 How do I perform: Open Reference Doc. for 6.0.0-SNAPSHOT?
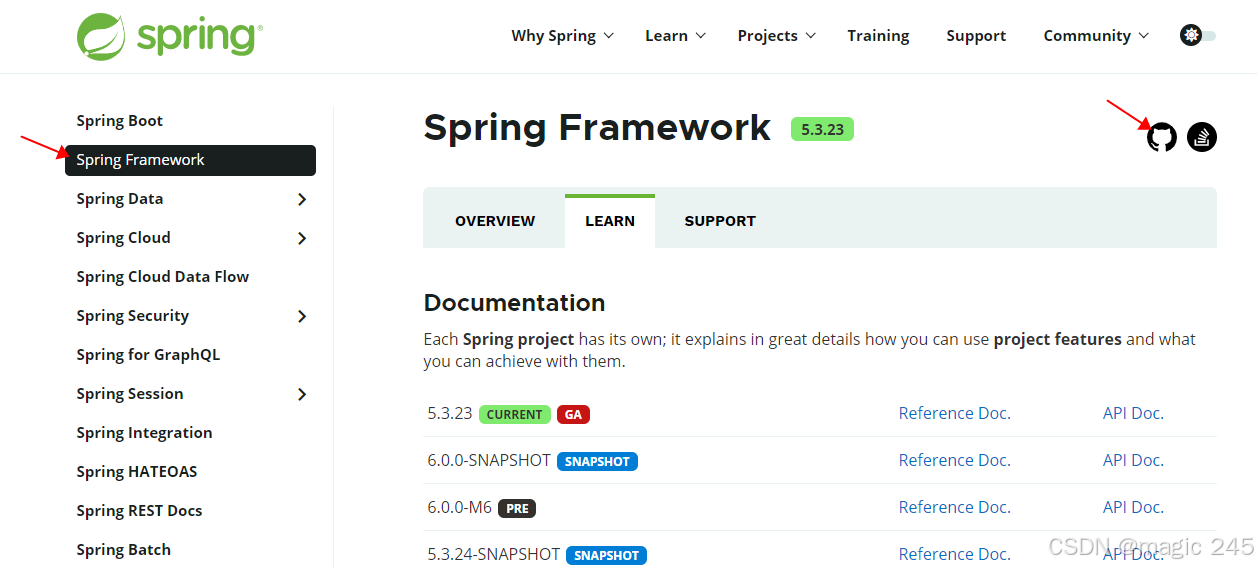click(x=954, y=460)
